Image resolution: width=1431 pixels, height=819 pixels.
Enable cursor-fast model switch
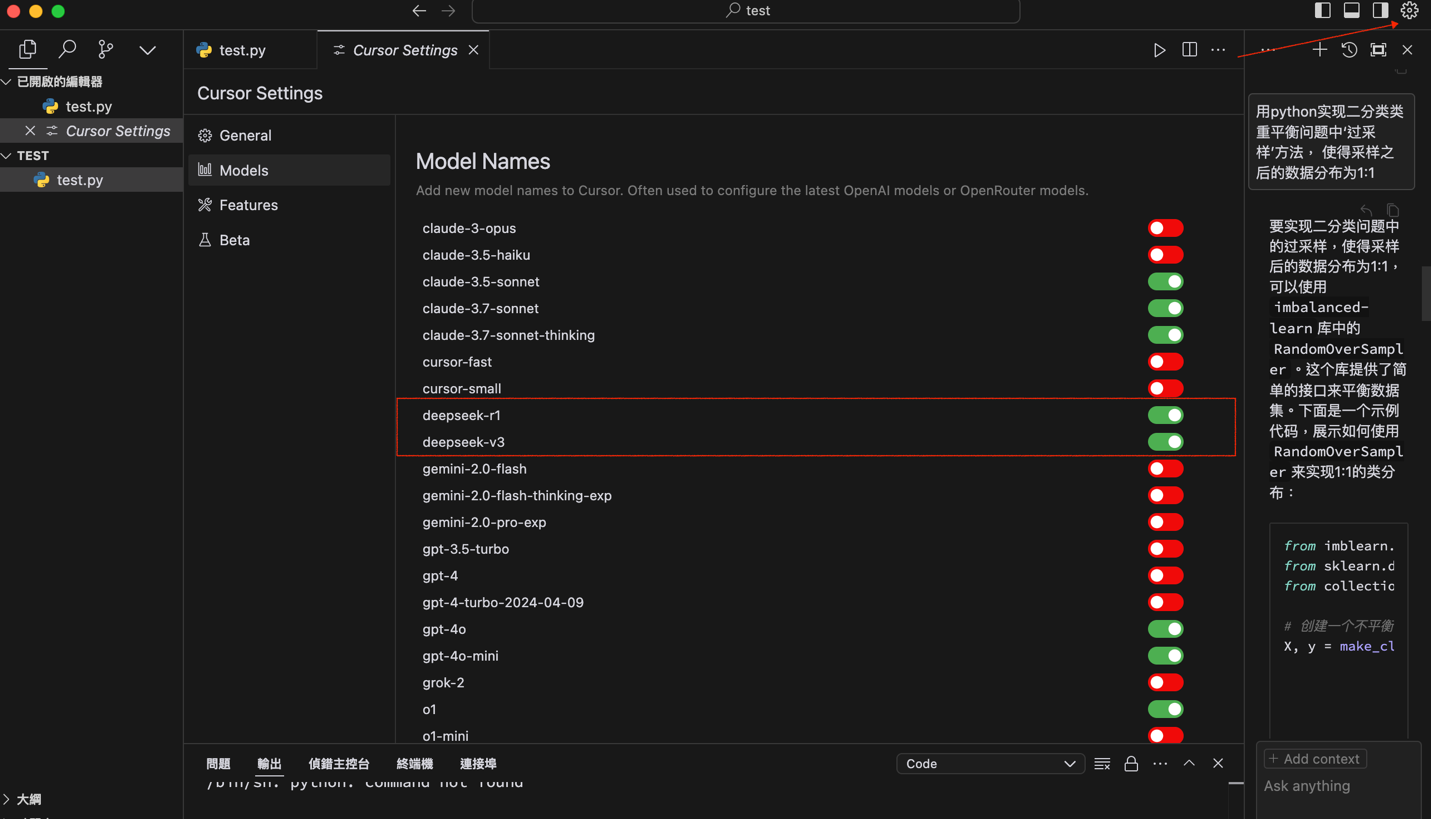coord(1165,362)
